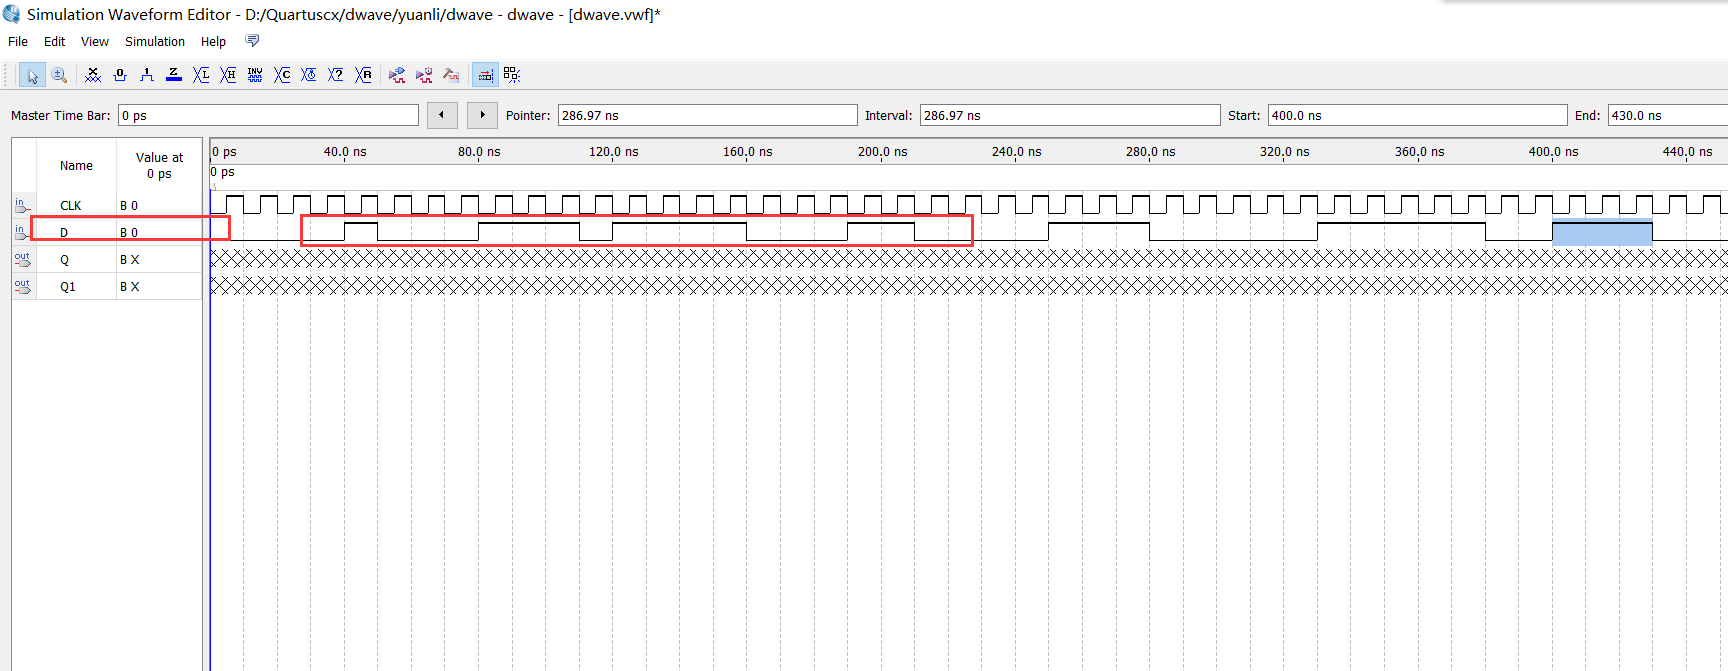Apply Random Values (R) tool
Screen dimensions: 1728x671
(363, 75)
